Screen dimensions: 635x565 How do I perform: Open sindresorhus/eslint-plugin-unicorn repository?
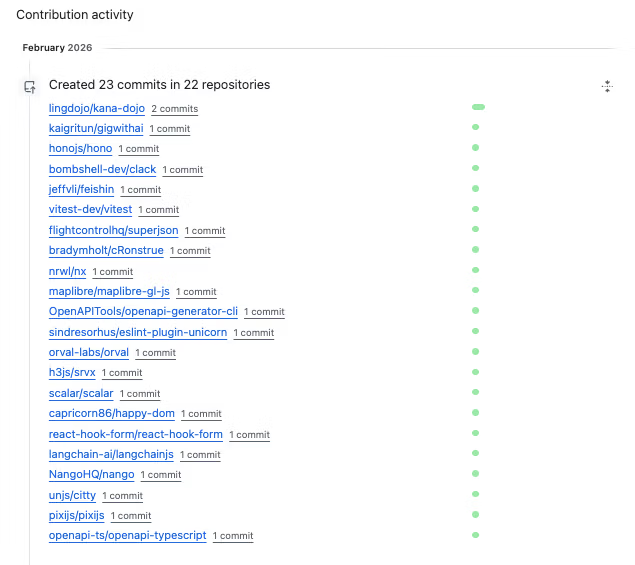tap(138, 332)
